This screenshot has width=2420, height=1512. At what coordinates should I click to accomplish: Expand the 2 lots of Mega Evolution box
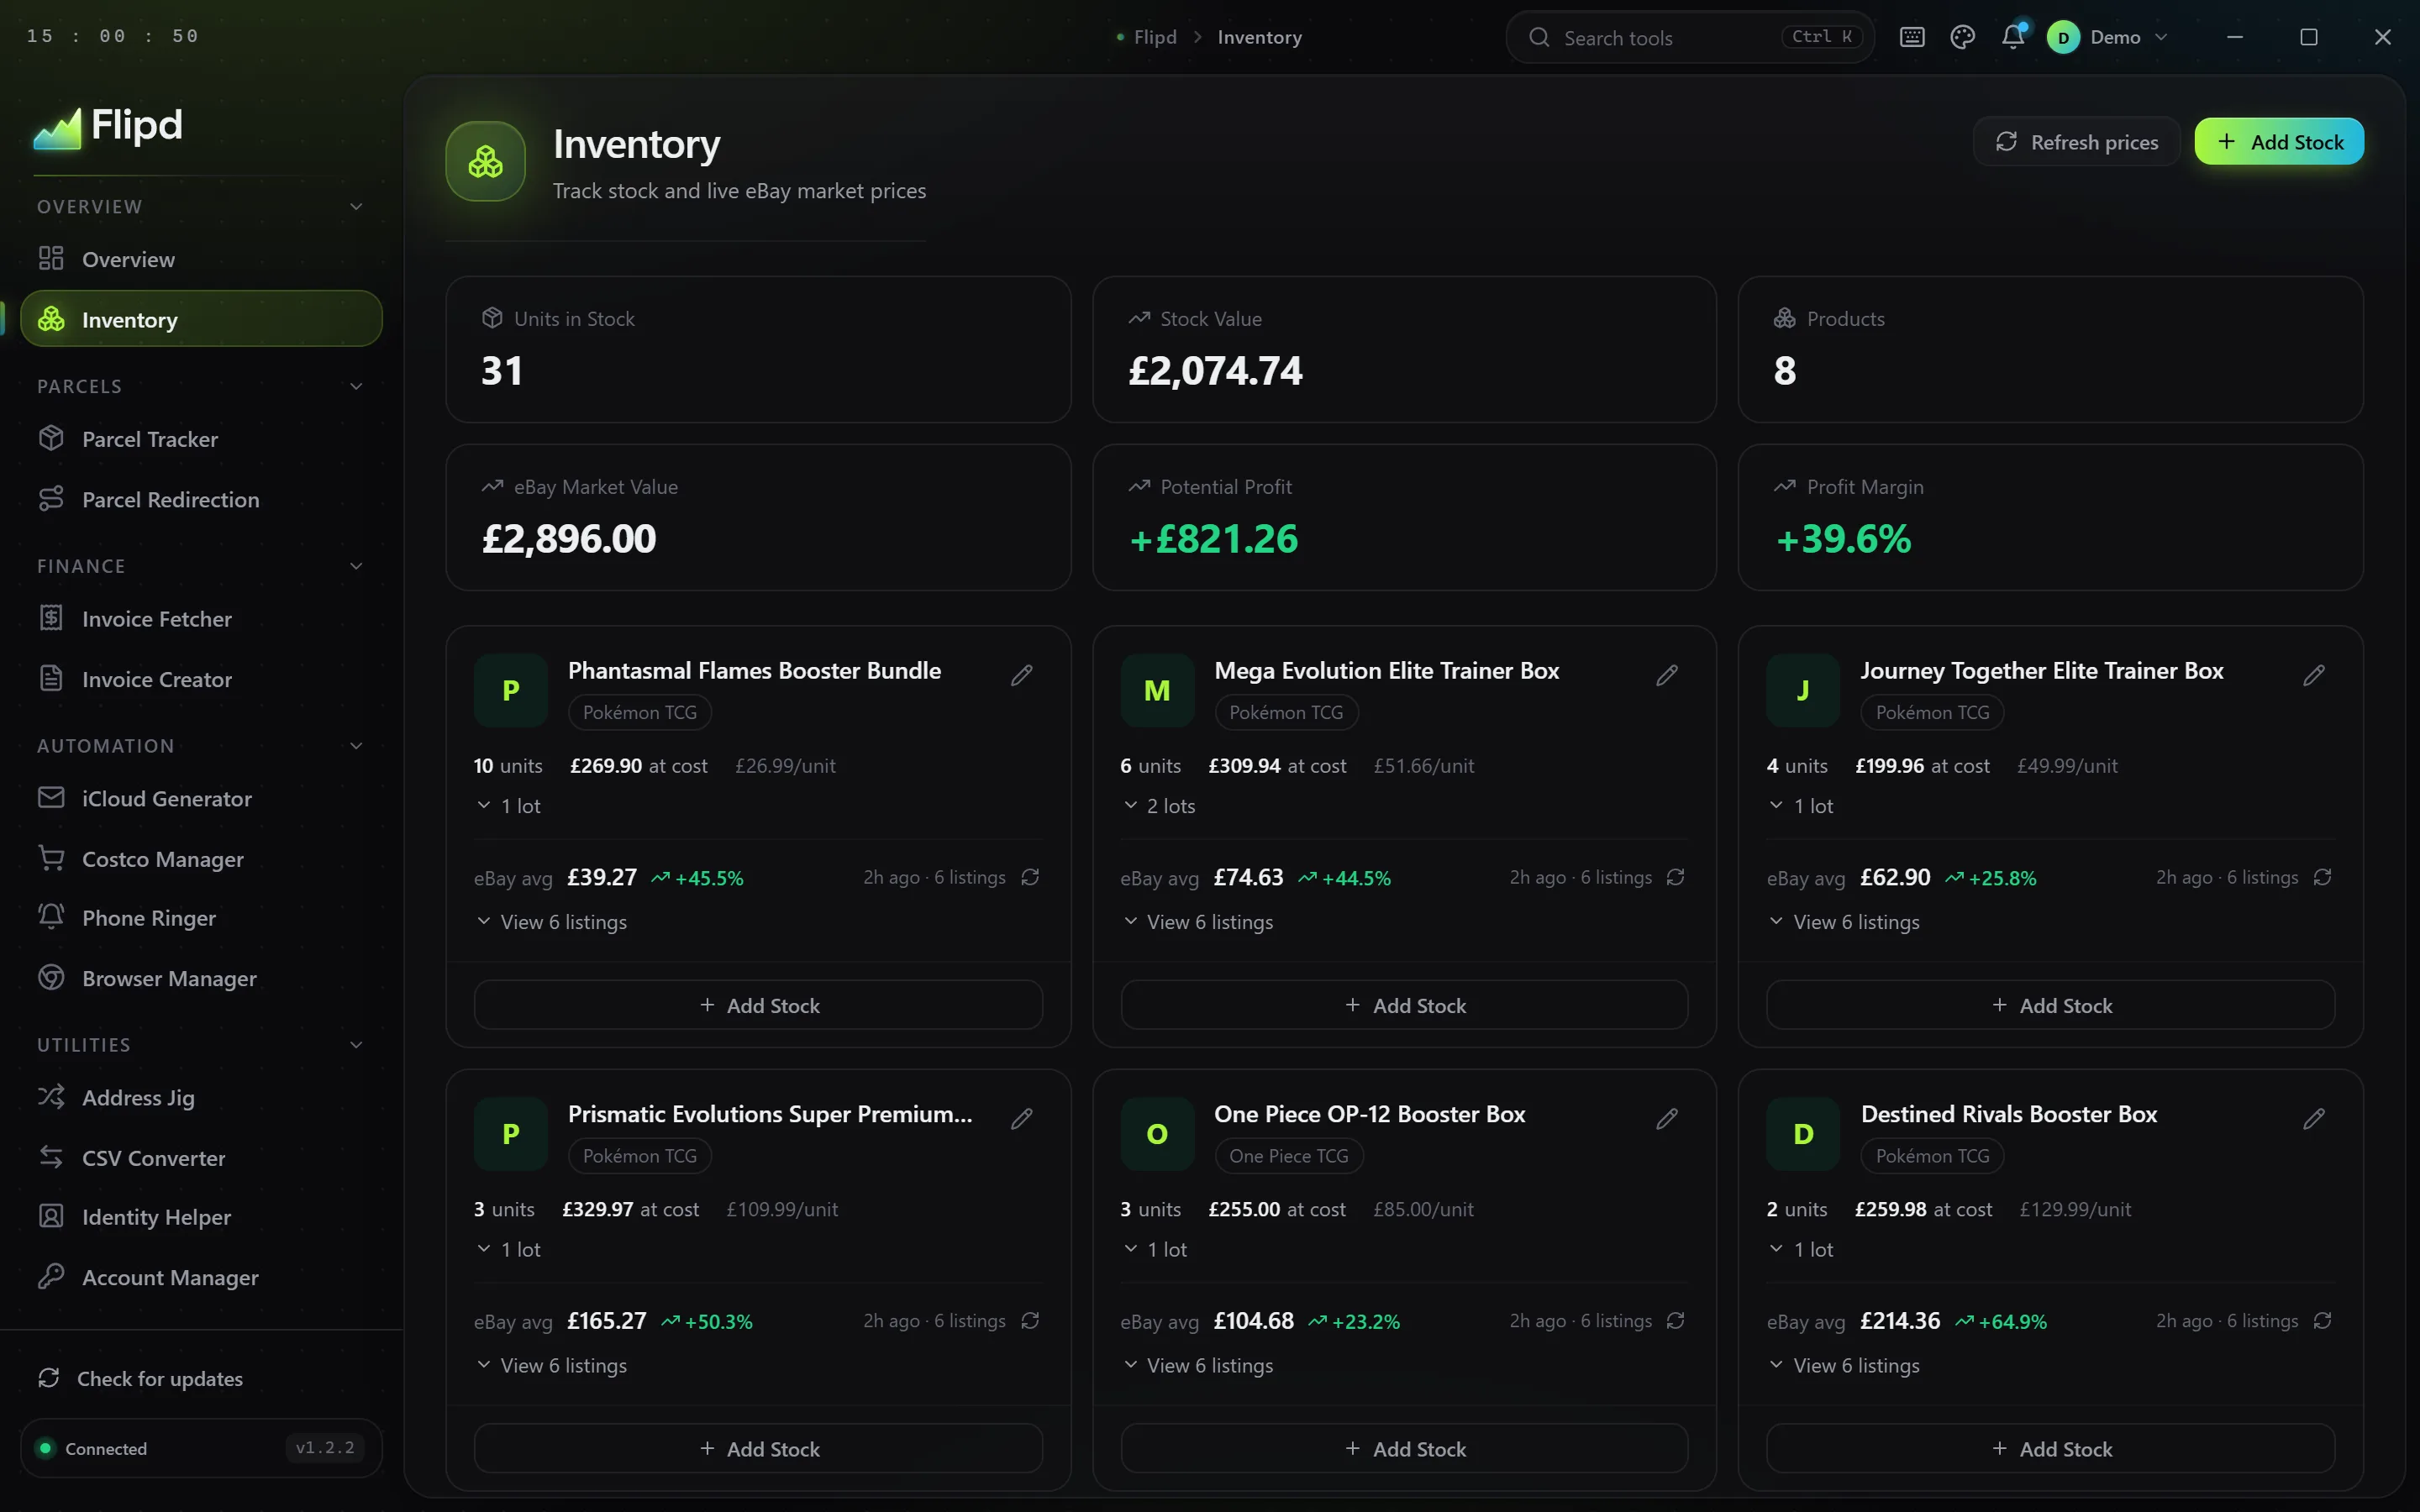1159,806
